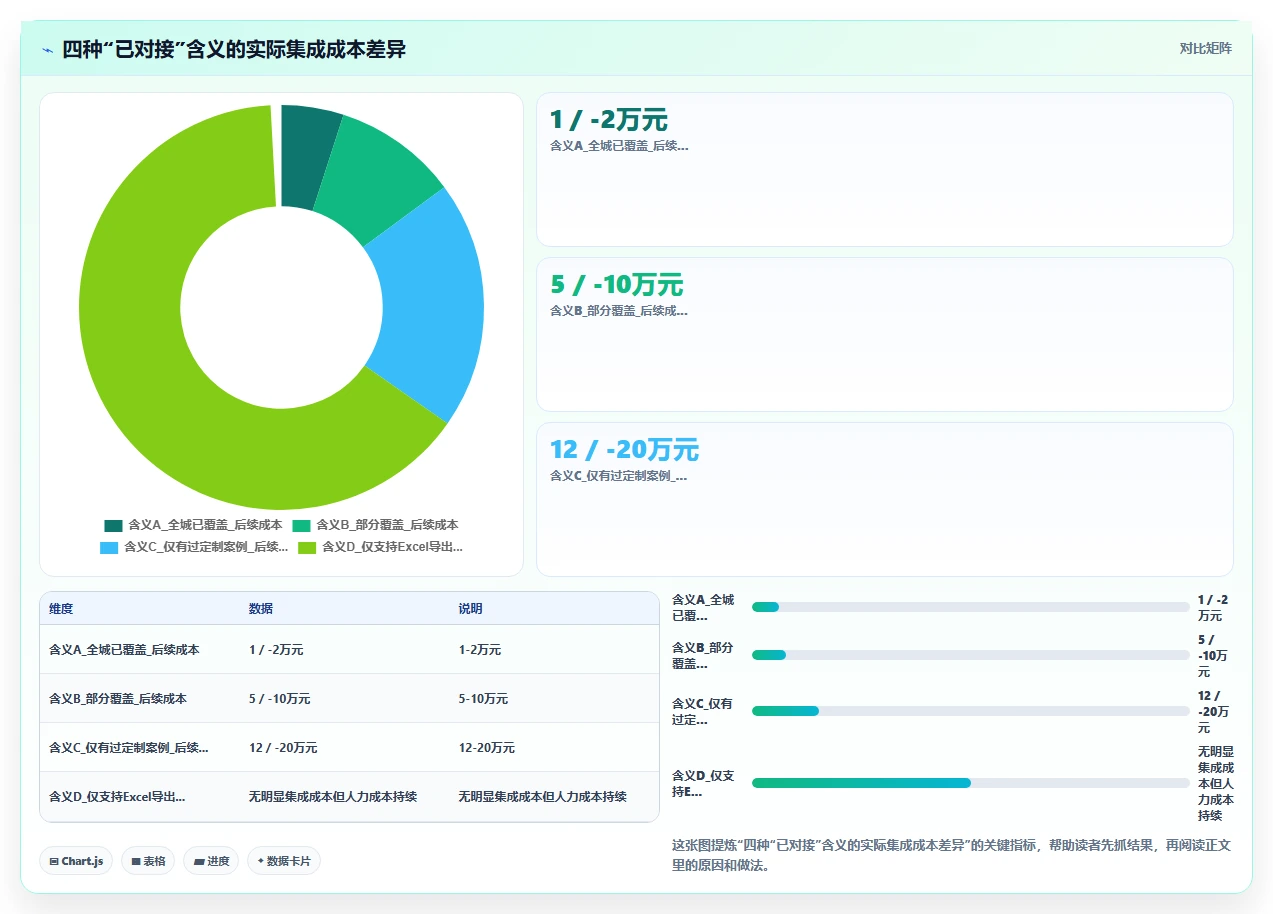1273x914 pixels.
Task: Select table cell 含义C_仅有过定制案例_后续
Action: click(x=129, y=748)
